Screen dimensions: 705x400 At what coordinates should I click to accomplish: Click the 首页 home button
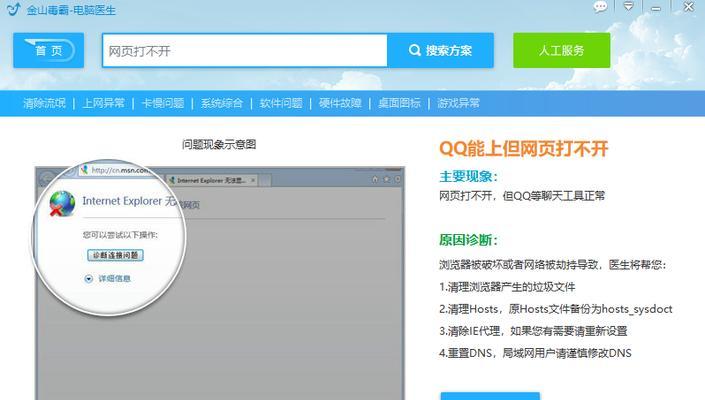click(49, 50)
